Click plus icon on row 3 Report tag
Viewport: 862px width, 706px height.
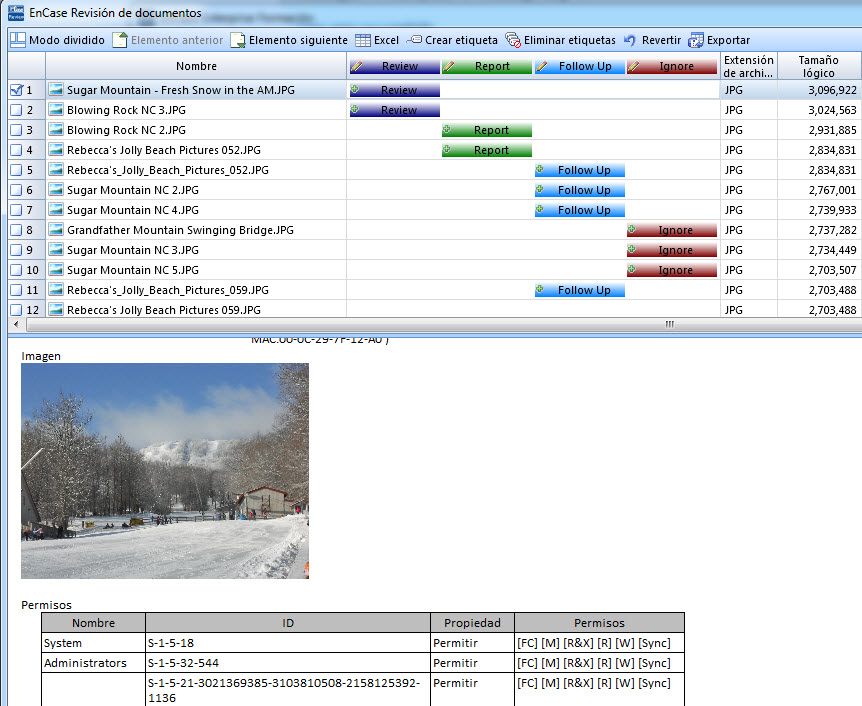click(x=447, y=129)
